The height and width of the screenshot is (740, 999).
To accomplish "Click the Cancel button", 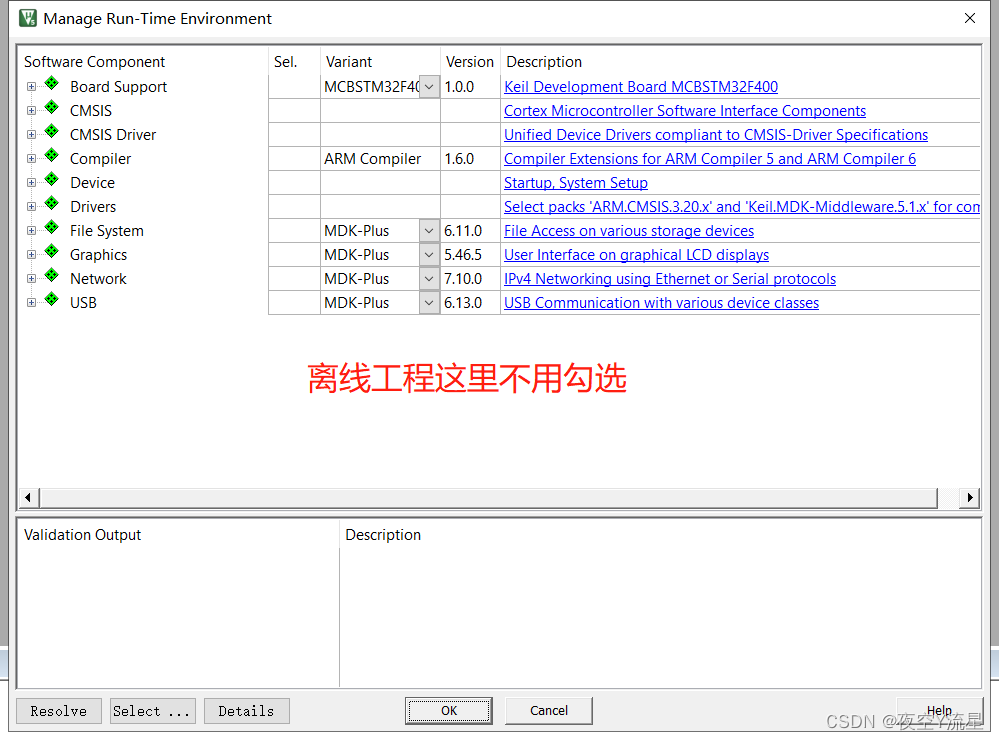I will click(549, 711).
